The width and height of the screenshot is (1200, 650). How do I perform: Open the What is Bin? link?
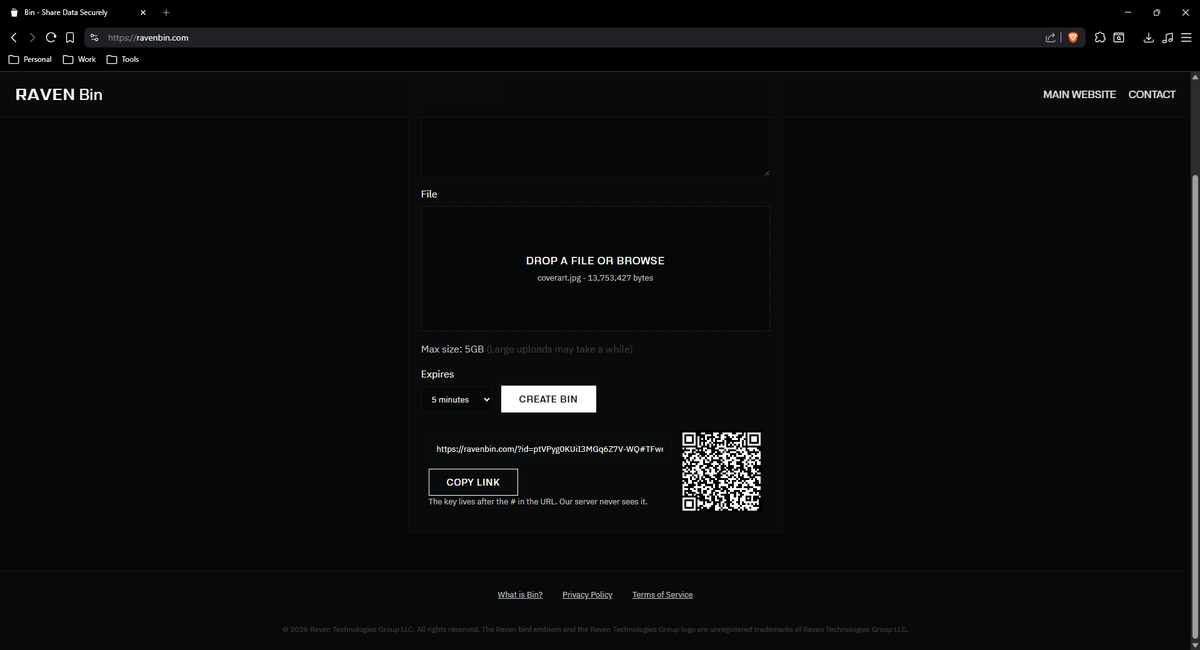tap(520, 595)
